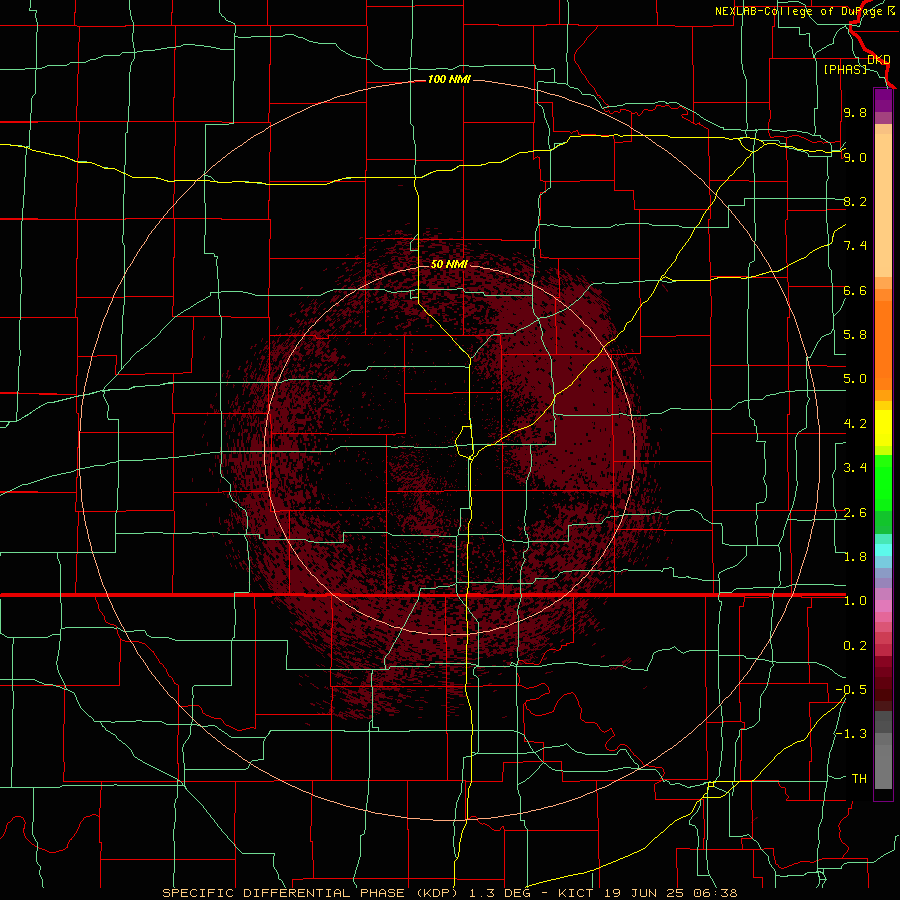Click the 3.4 value on the legend
This screenshot has width=900, height=900.
[855, 468]
